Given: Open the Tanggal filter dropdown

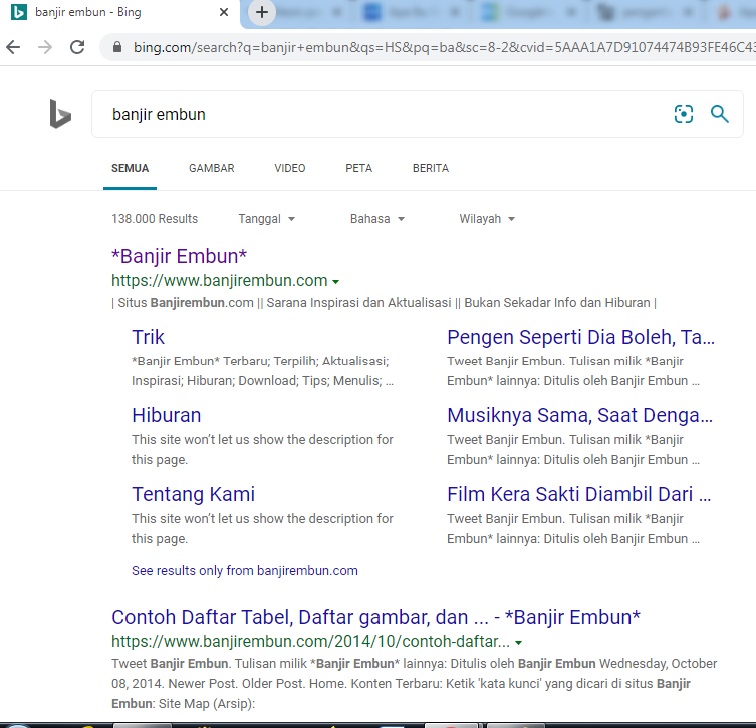Looking at the screenshot, I should coord(267,219).
